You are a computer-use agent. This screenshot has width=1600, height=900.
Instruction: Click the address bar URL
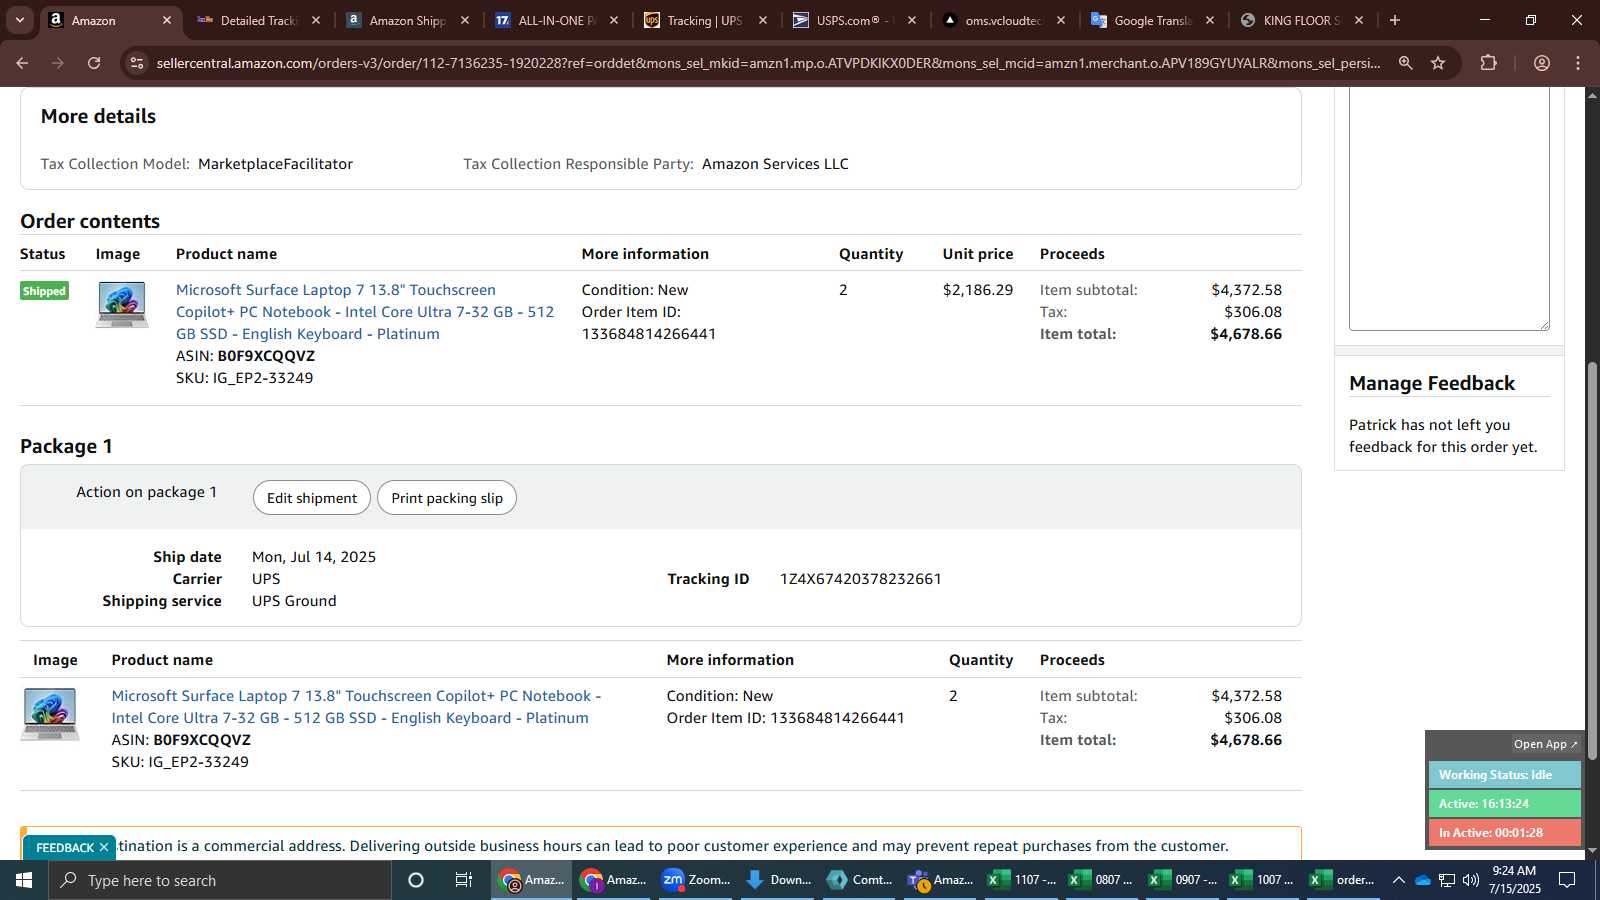768,63
